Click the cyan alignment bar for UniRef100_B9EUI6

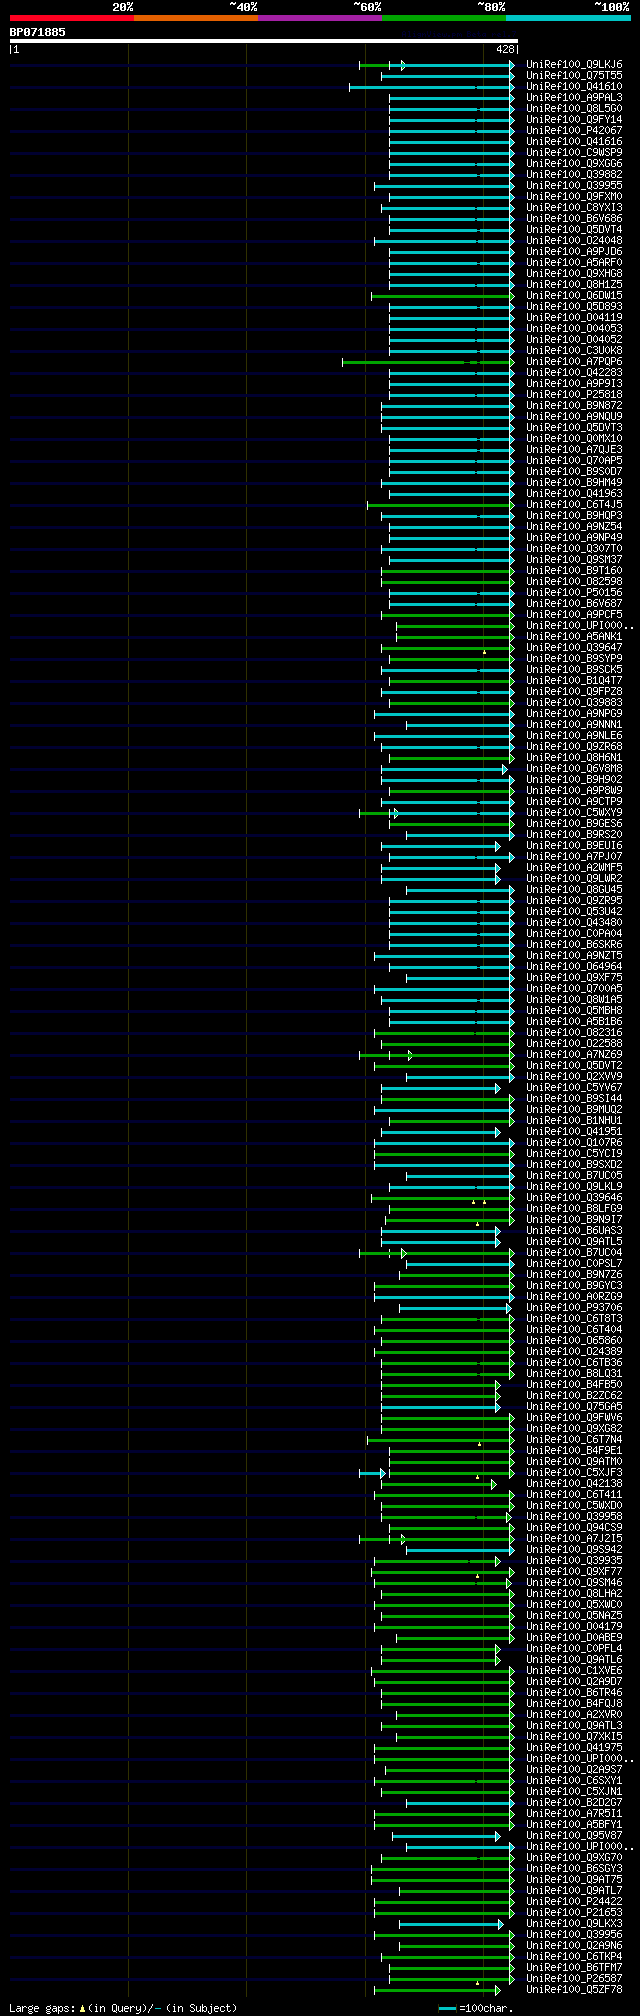coord(440,845)
